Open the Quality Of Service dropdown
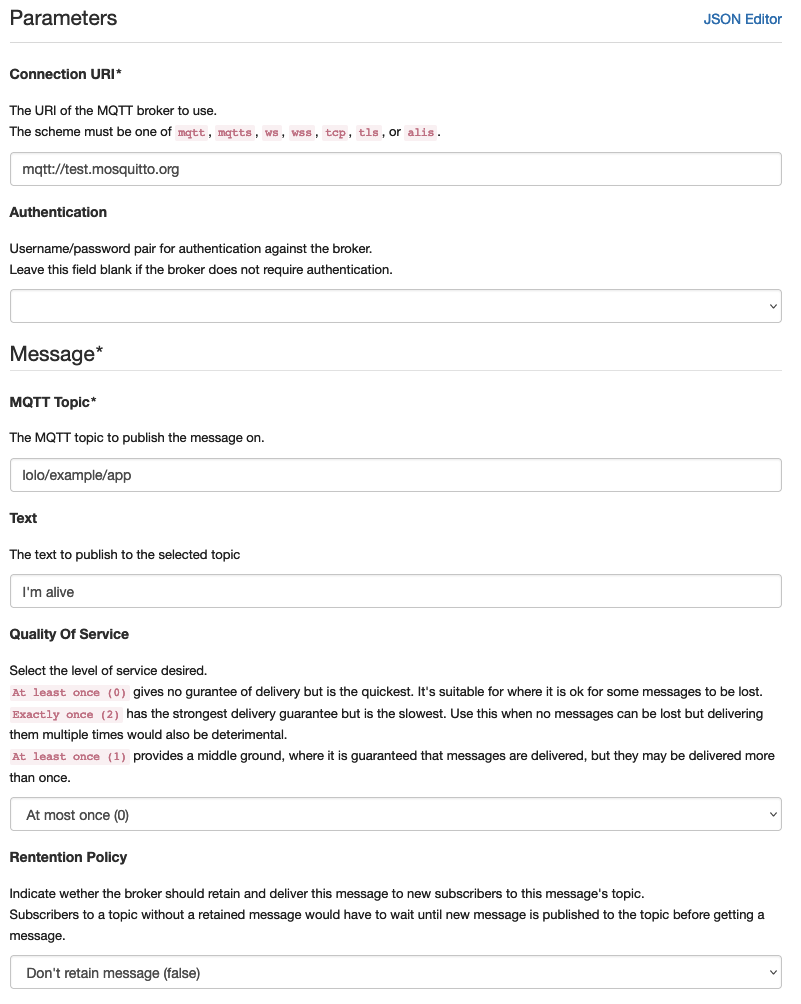 point(395,814)
